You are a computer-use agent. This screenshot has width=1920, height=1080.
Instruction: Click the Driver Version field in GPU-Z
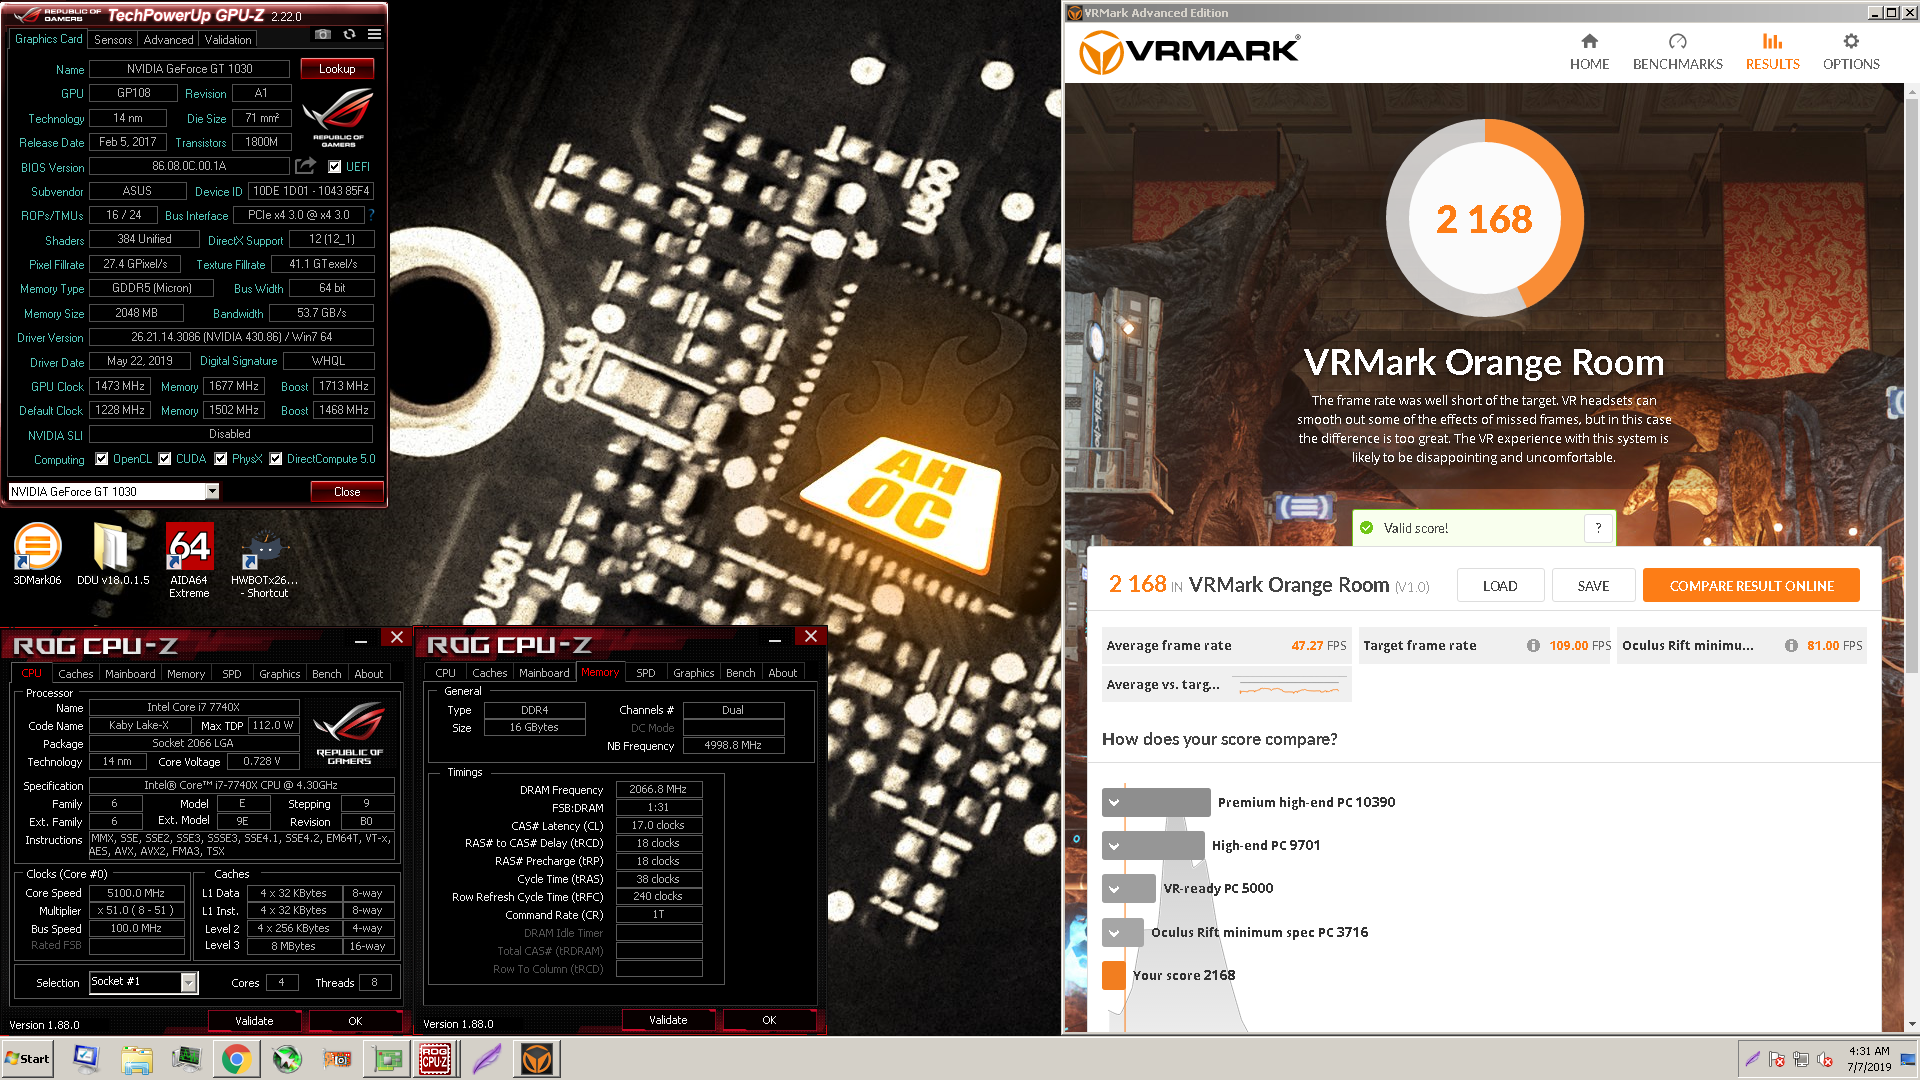click(232, 337)
